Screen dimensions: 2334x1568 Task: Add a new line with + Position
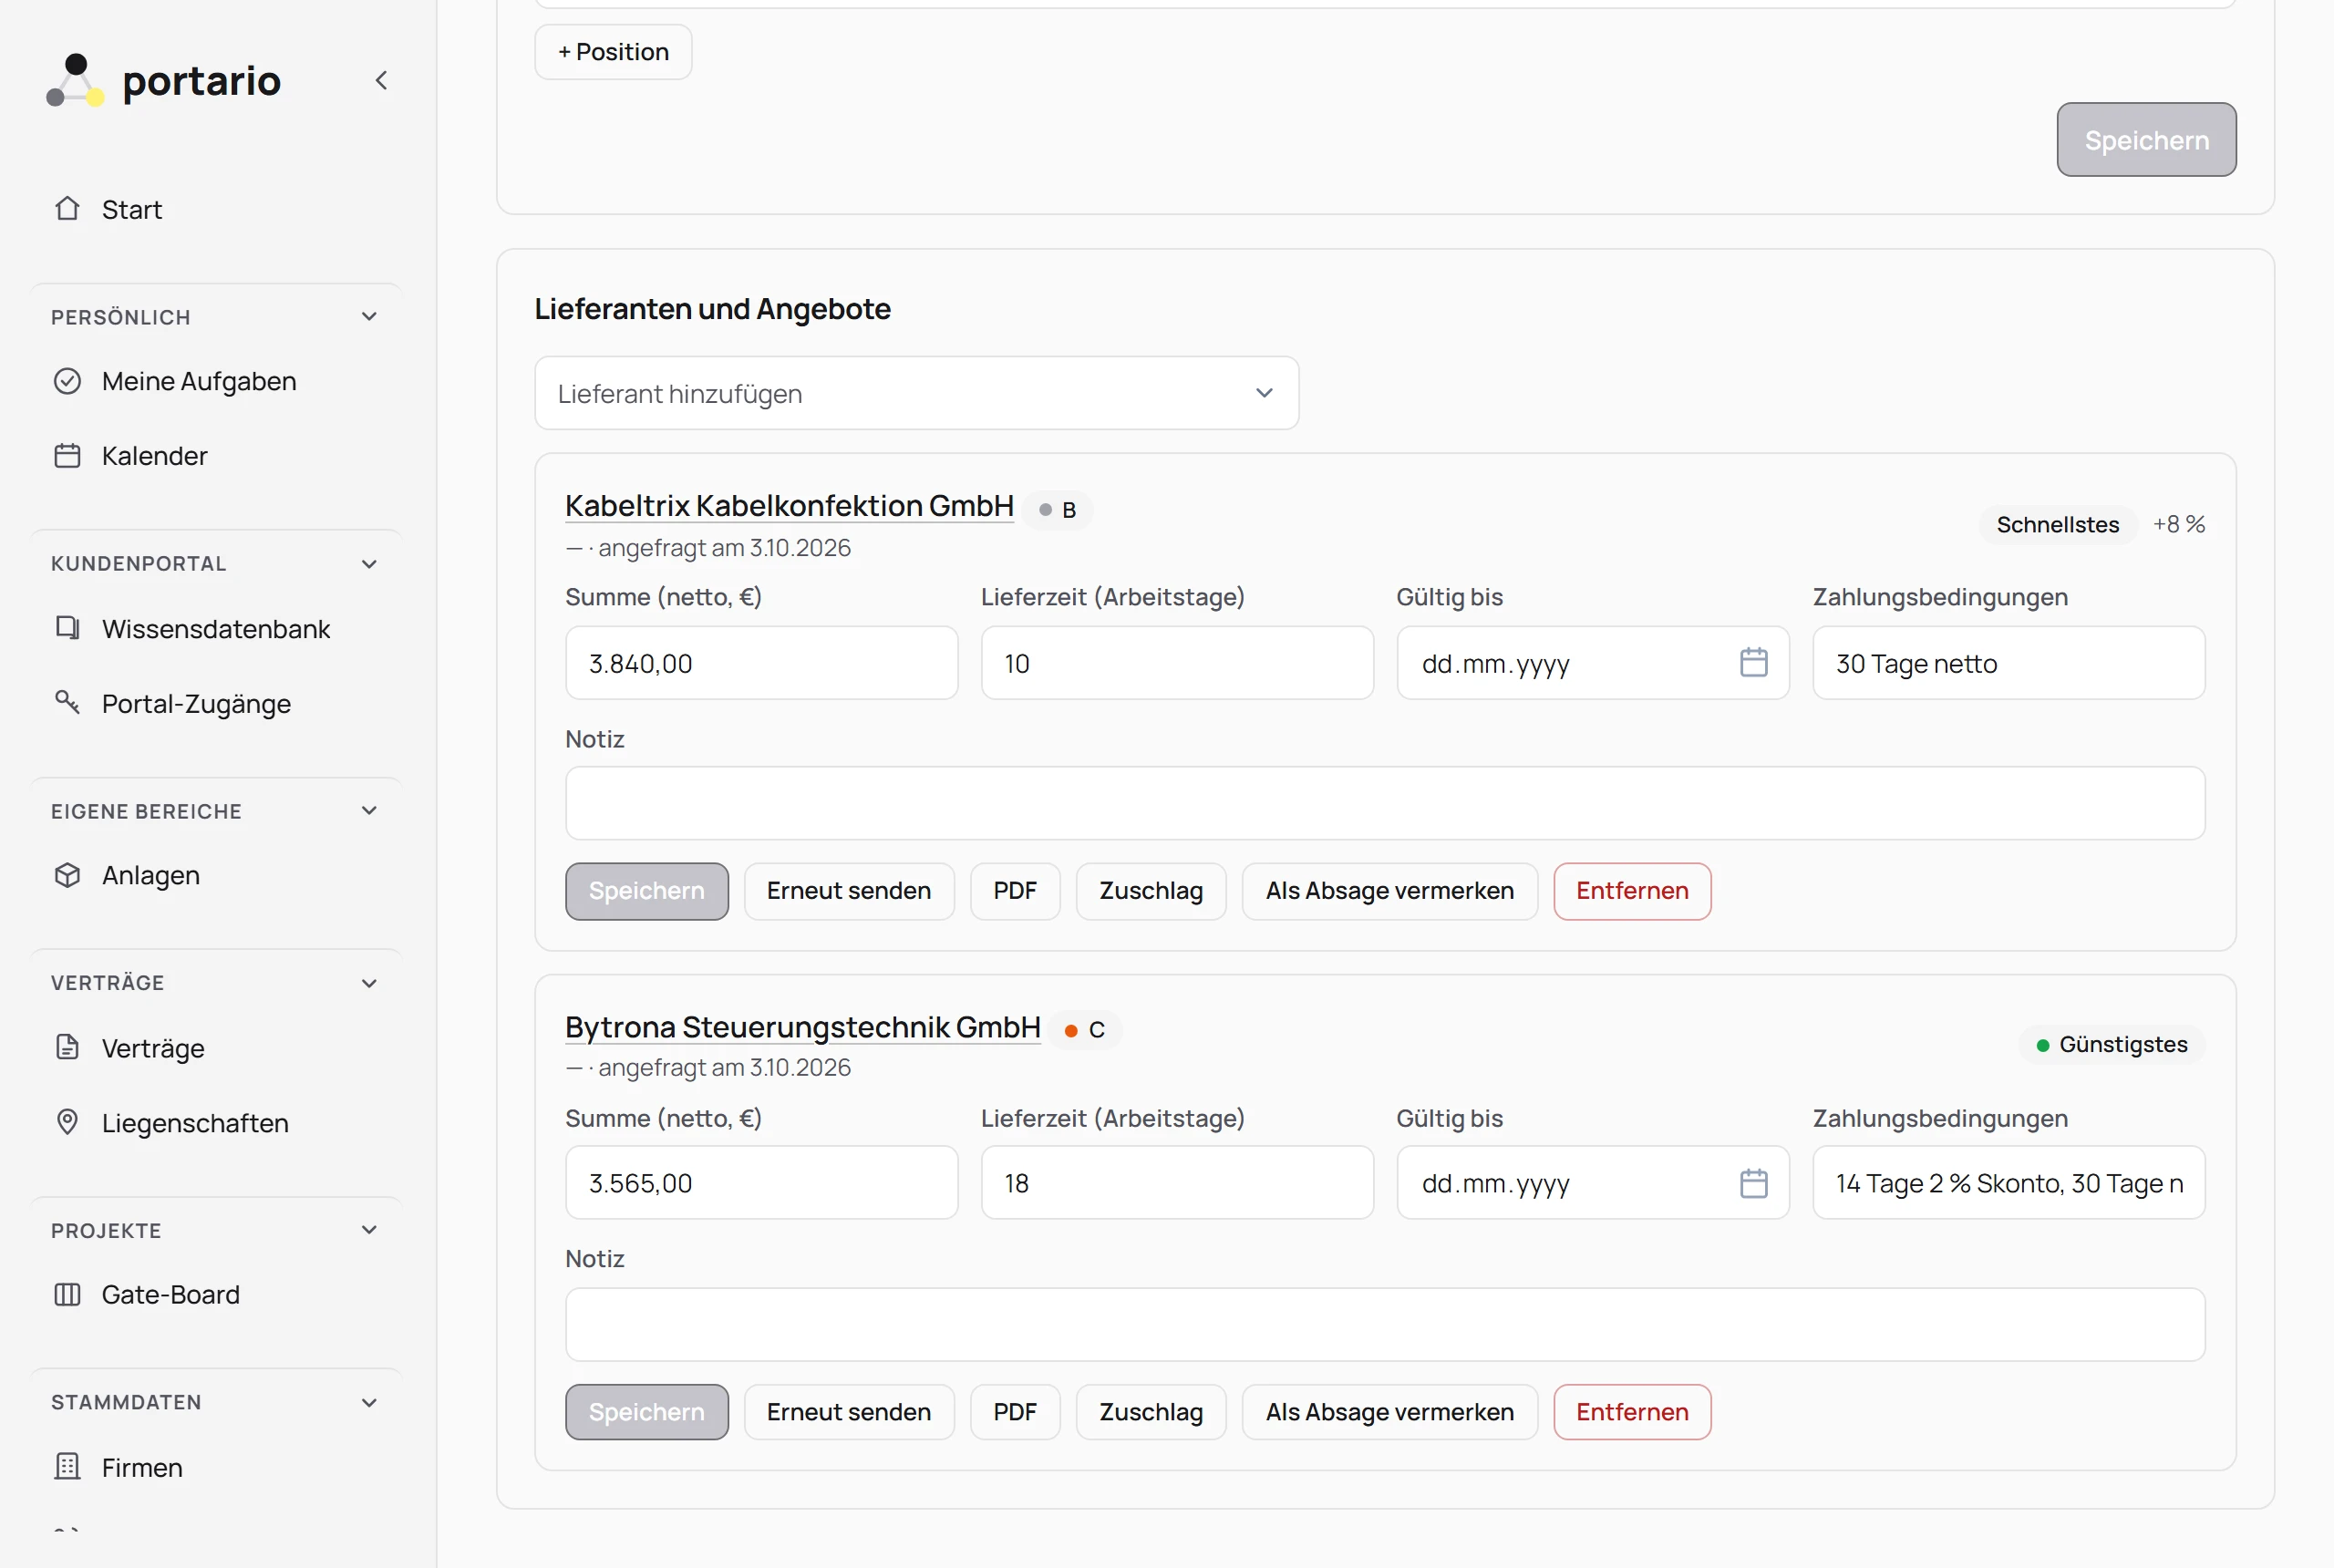click(x=613, y=52)
